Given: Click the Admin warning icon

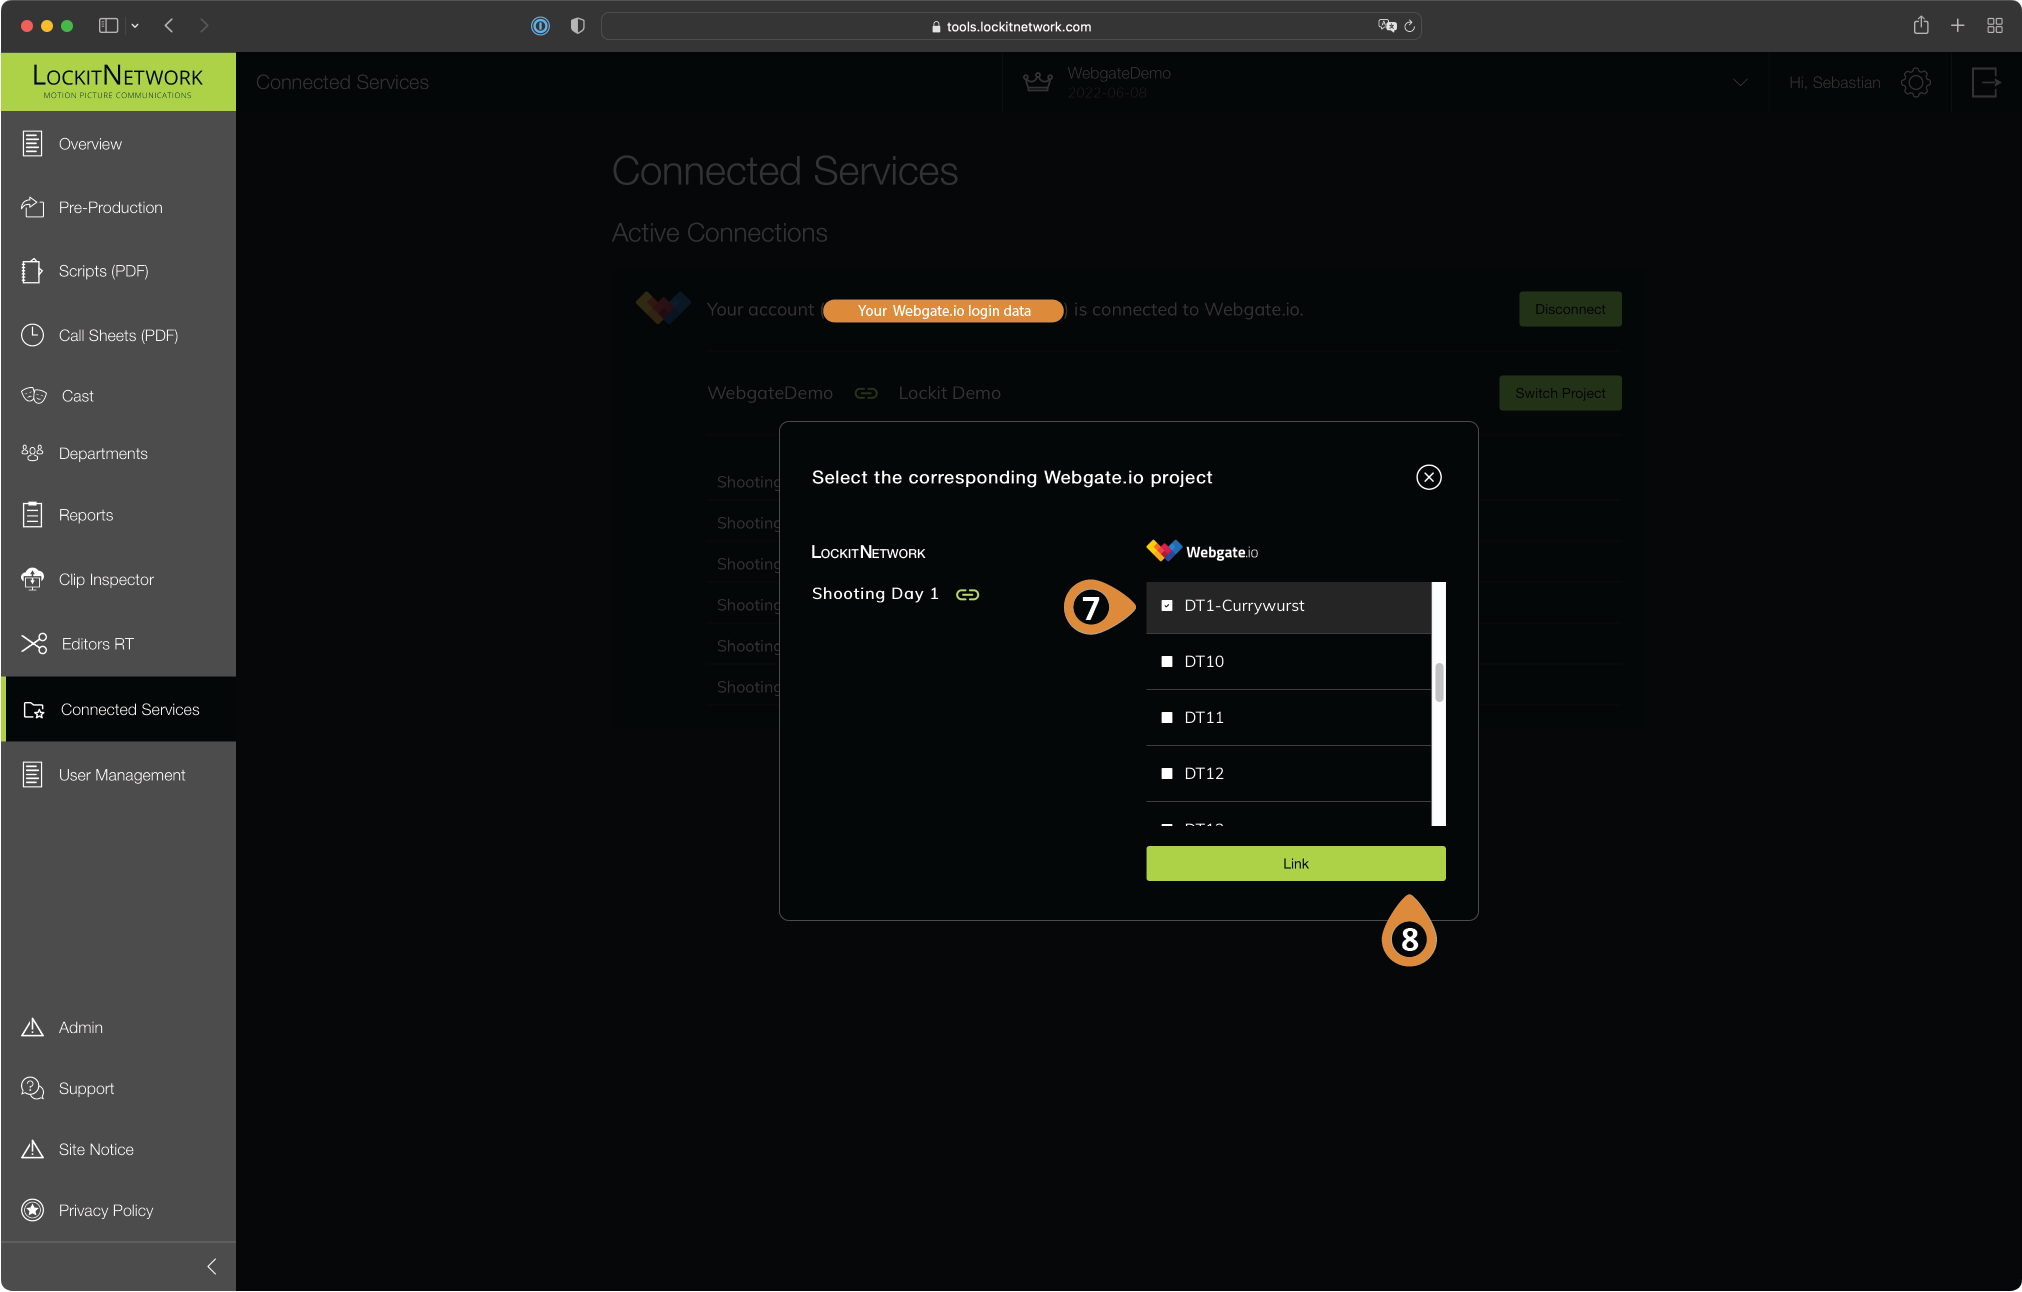Looking at the screenshot, I should click(32, 1027).
